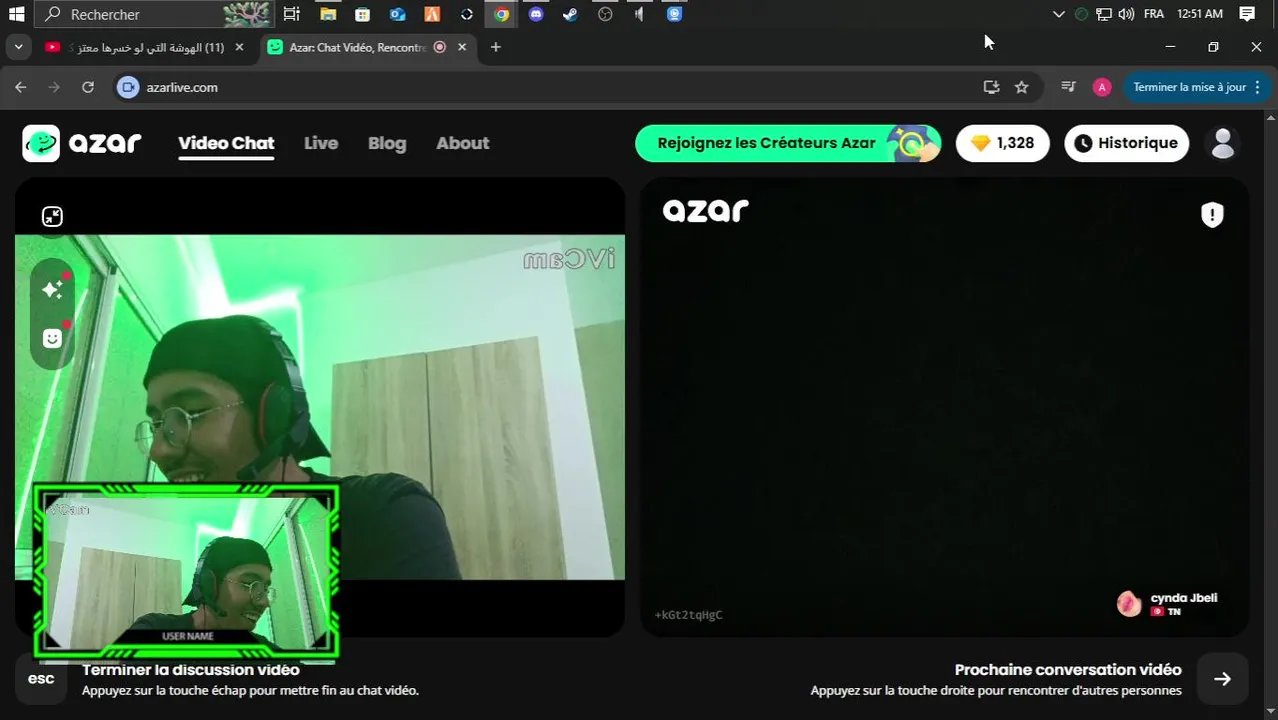The image size is (1278, 720).
Task: Click the green framed webcam overlay thumbnail
Action: pyautogui.click(x=186, y=572)
